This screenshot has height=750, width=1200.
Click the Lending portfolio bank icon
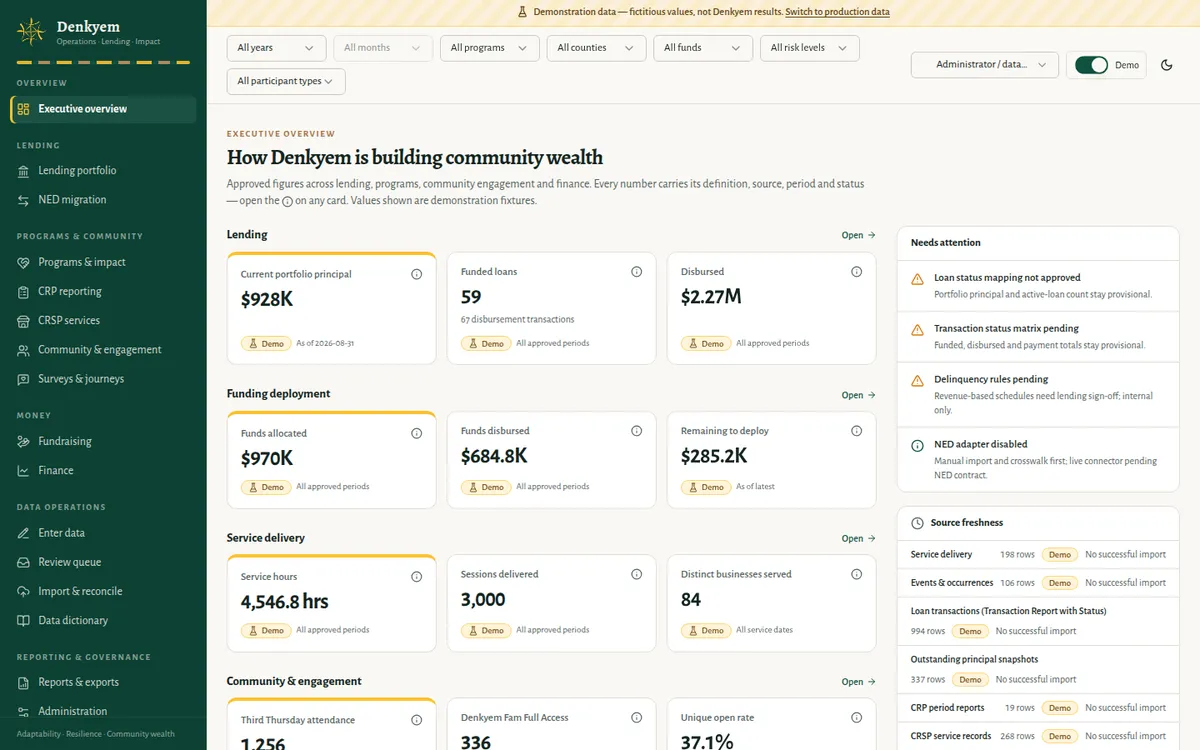[x=24, y=171]
